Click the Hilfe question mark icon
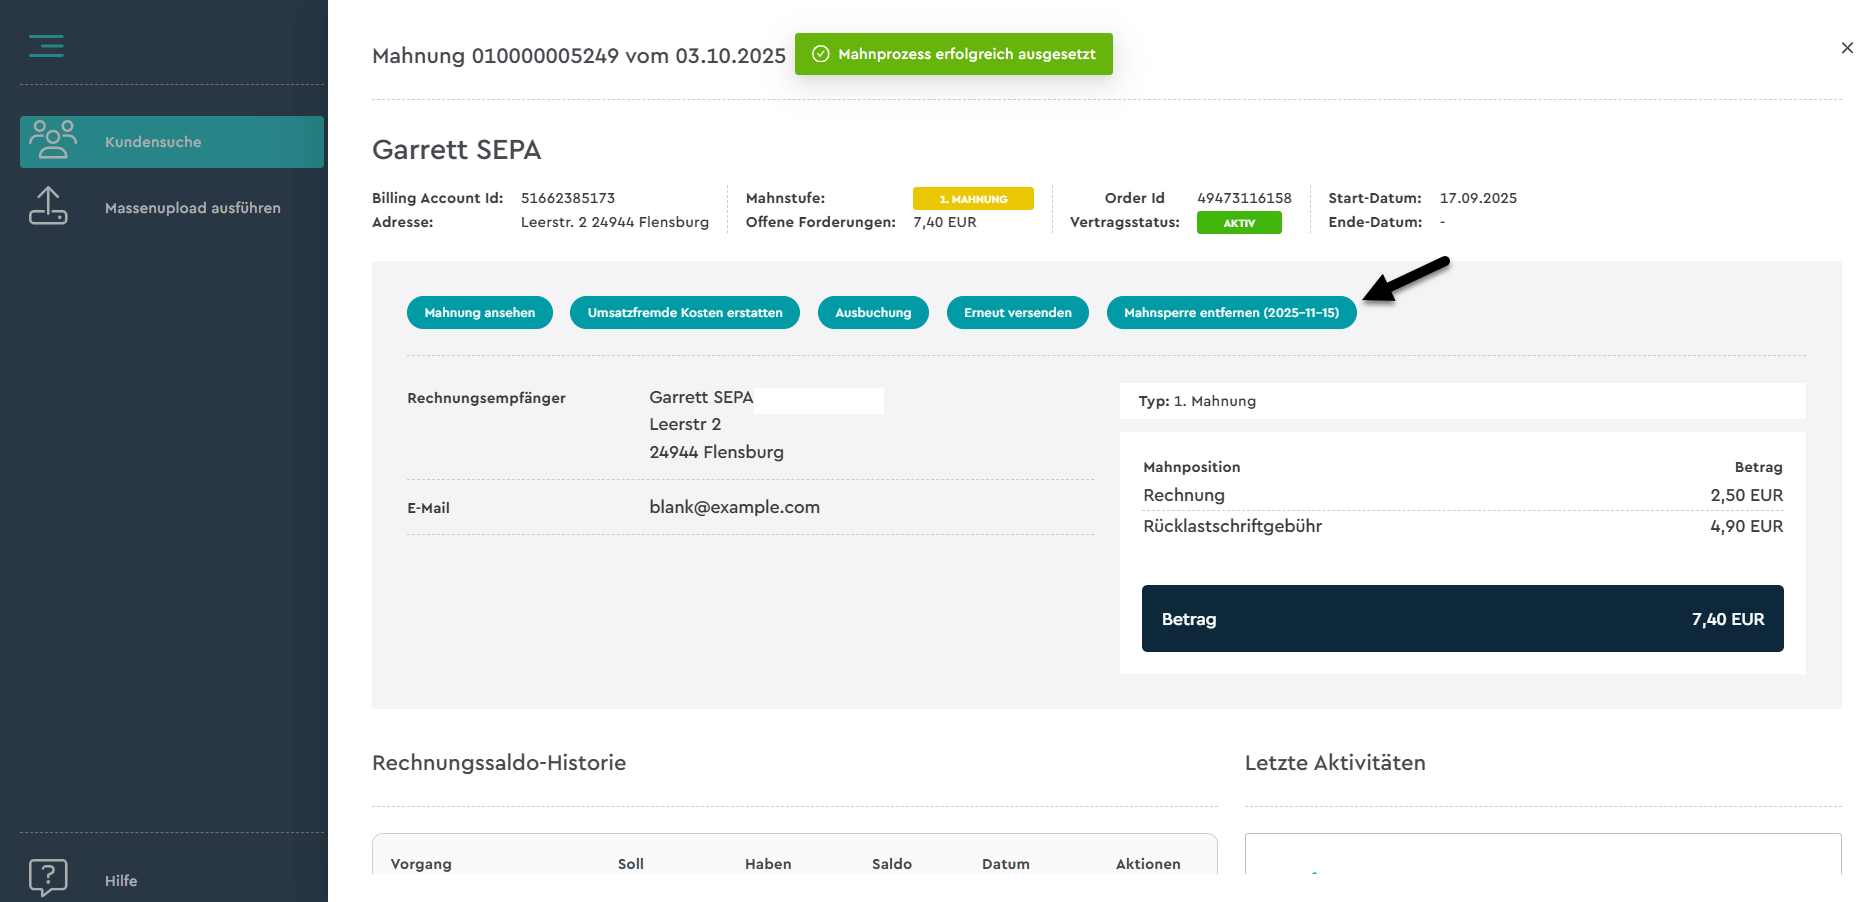 48,877
